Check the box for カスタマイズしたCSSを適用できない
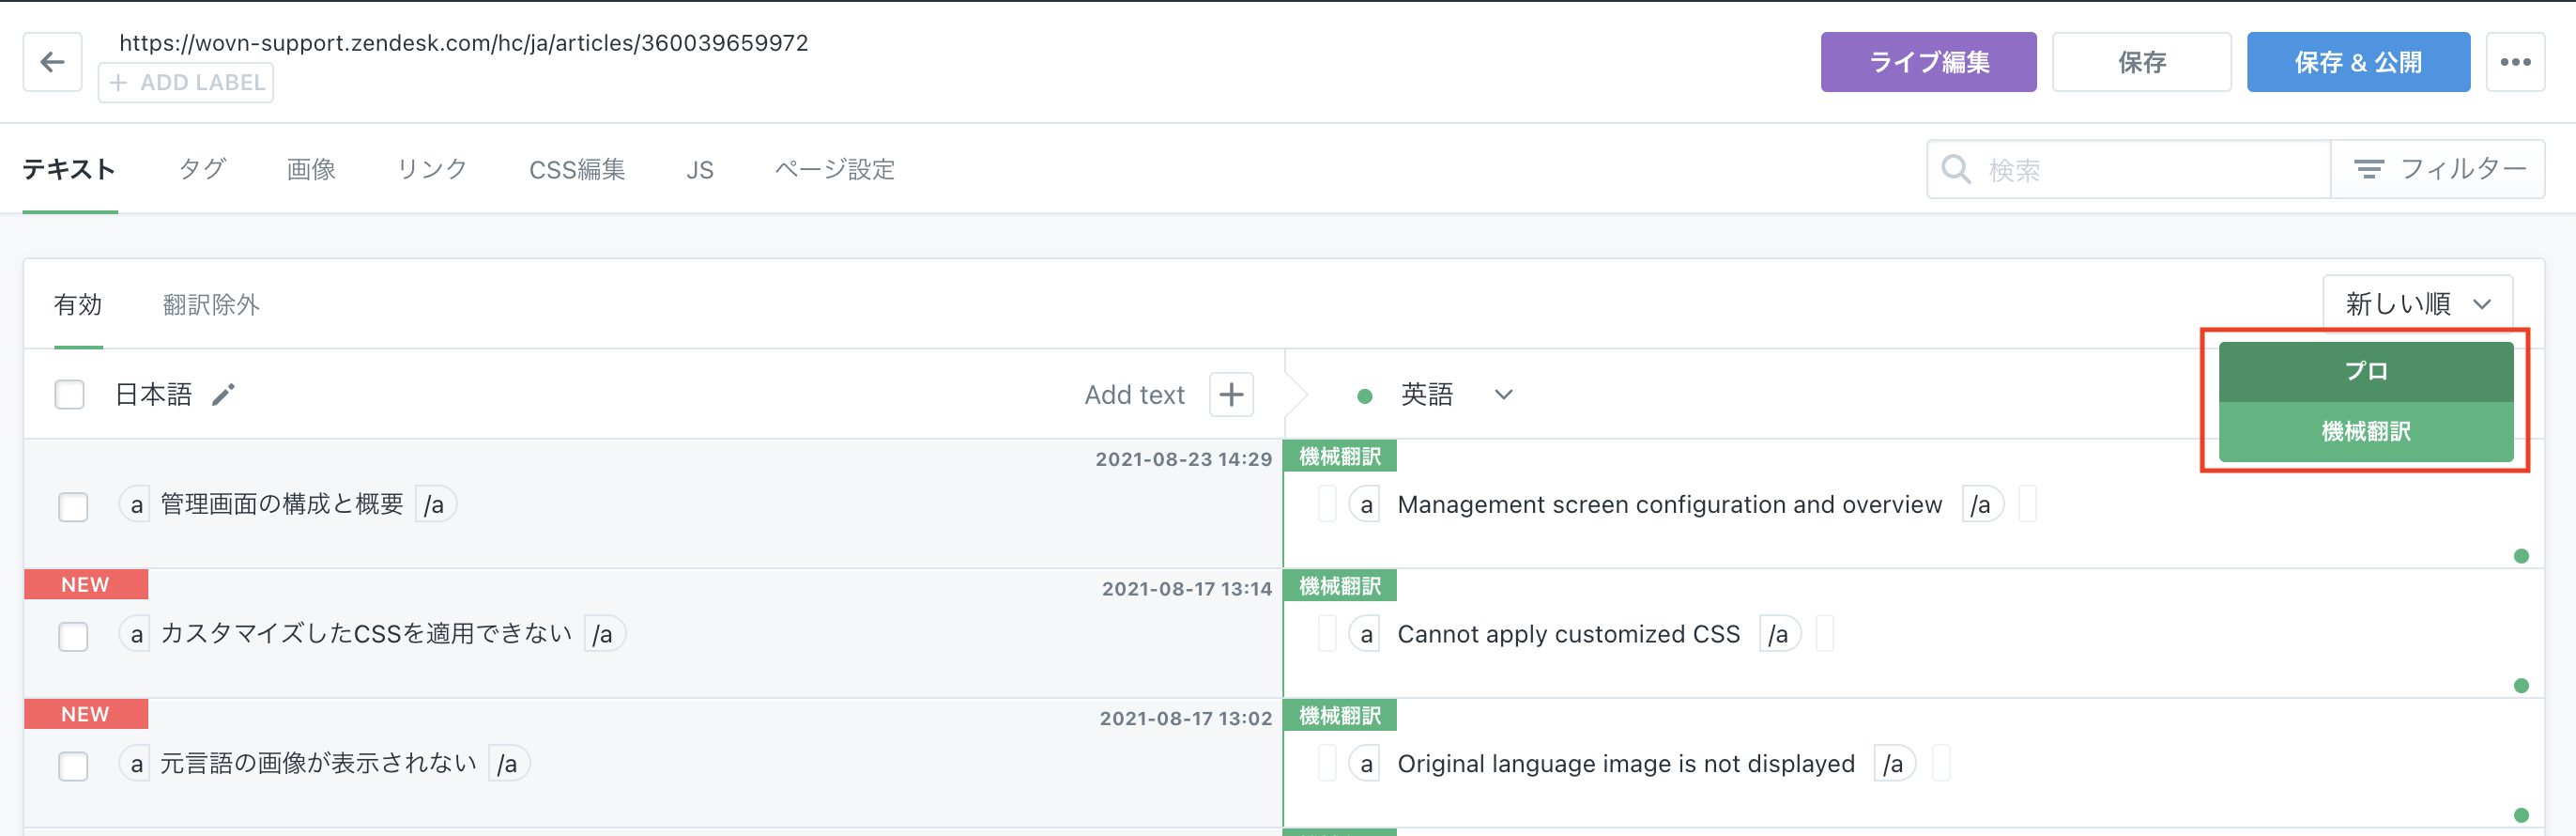 click(x=73, y=637)
